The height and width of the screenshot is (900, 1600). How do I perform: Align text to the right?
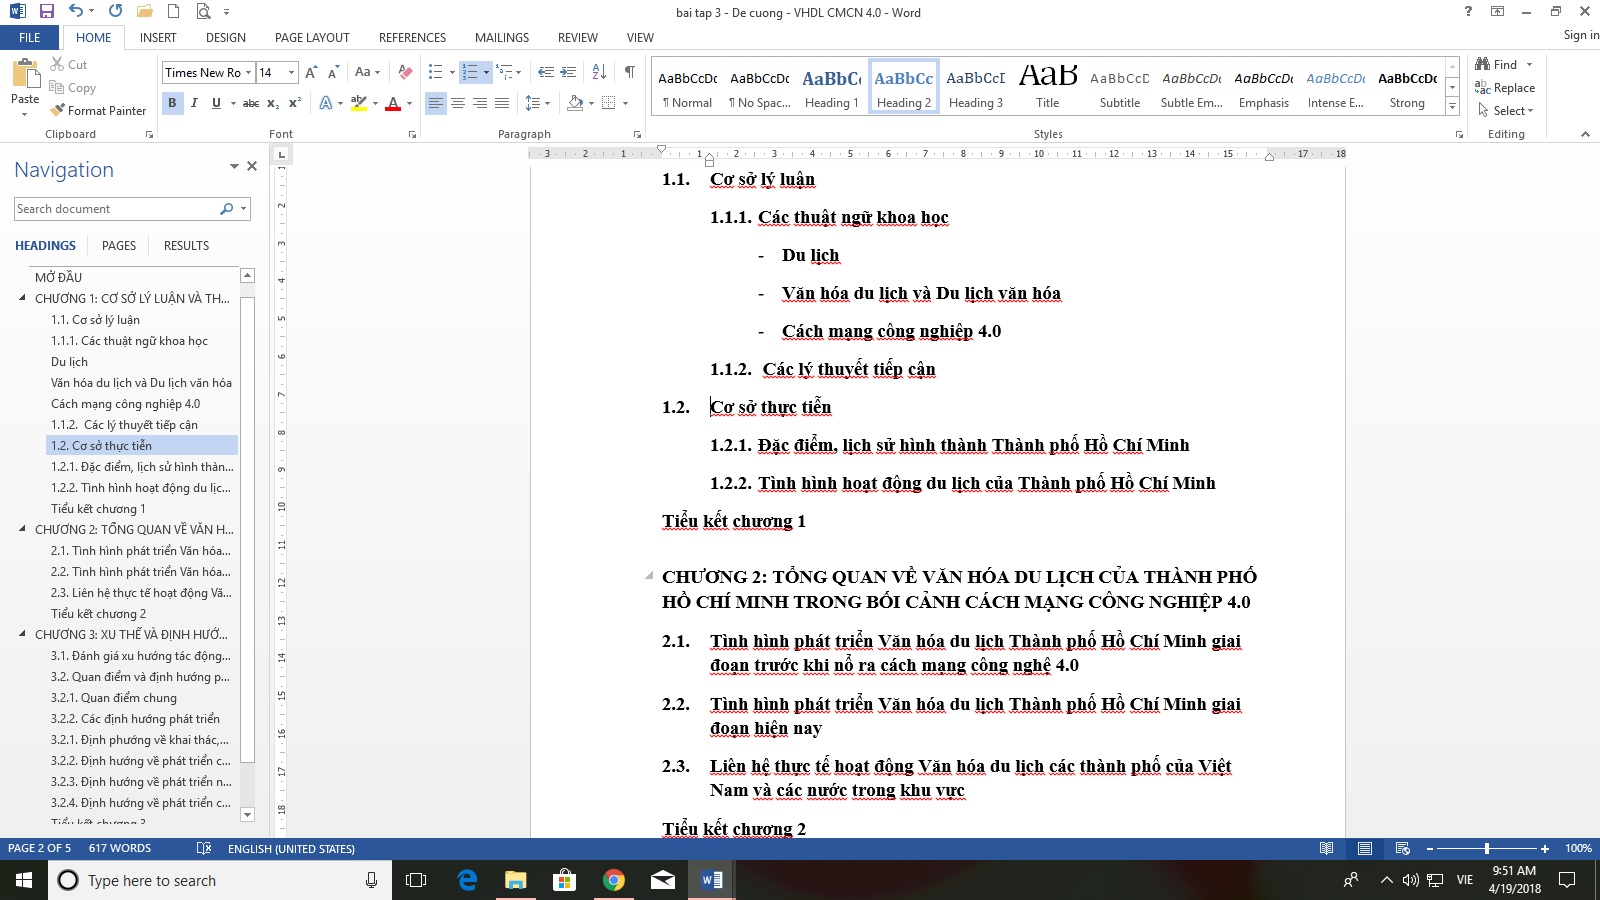point(480,103)
